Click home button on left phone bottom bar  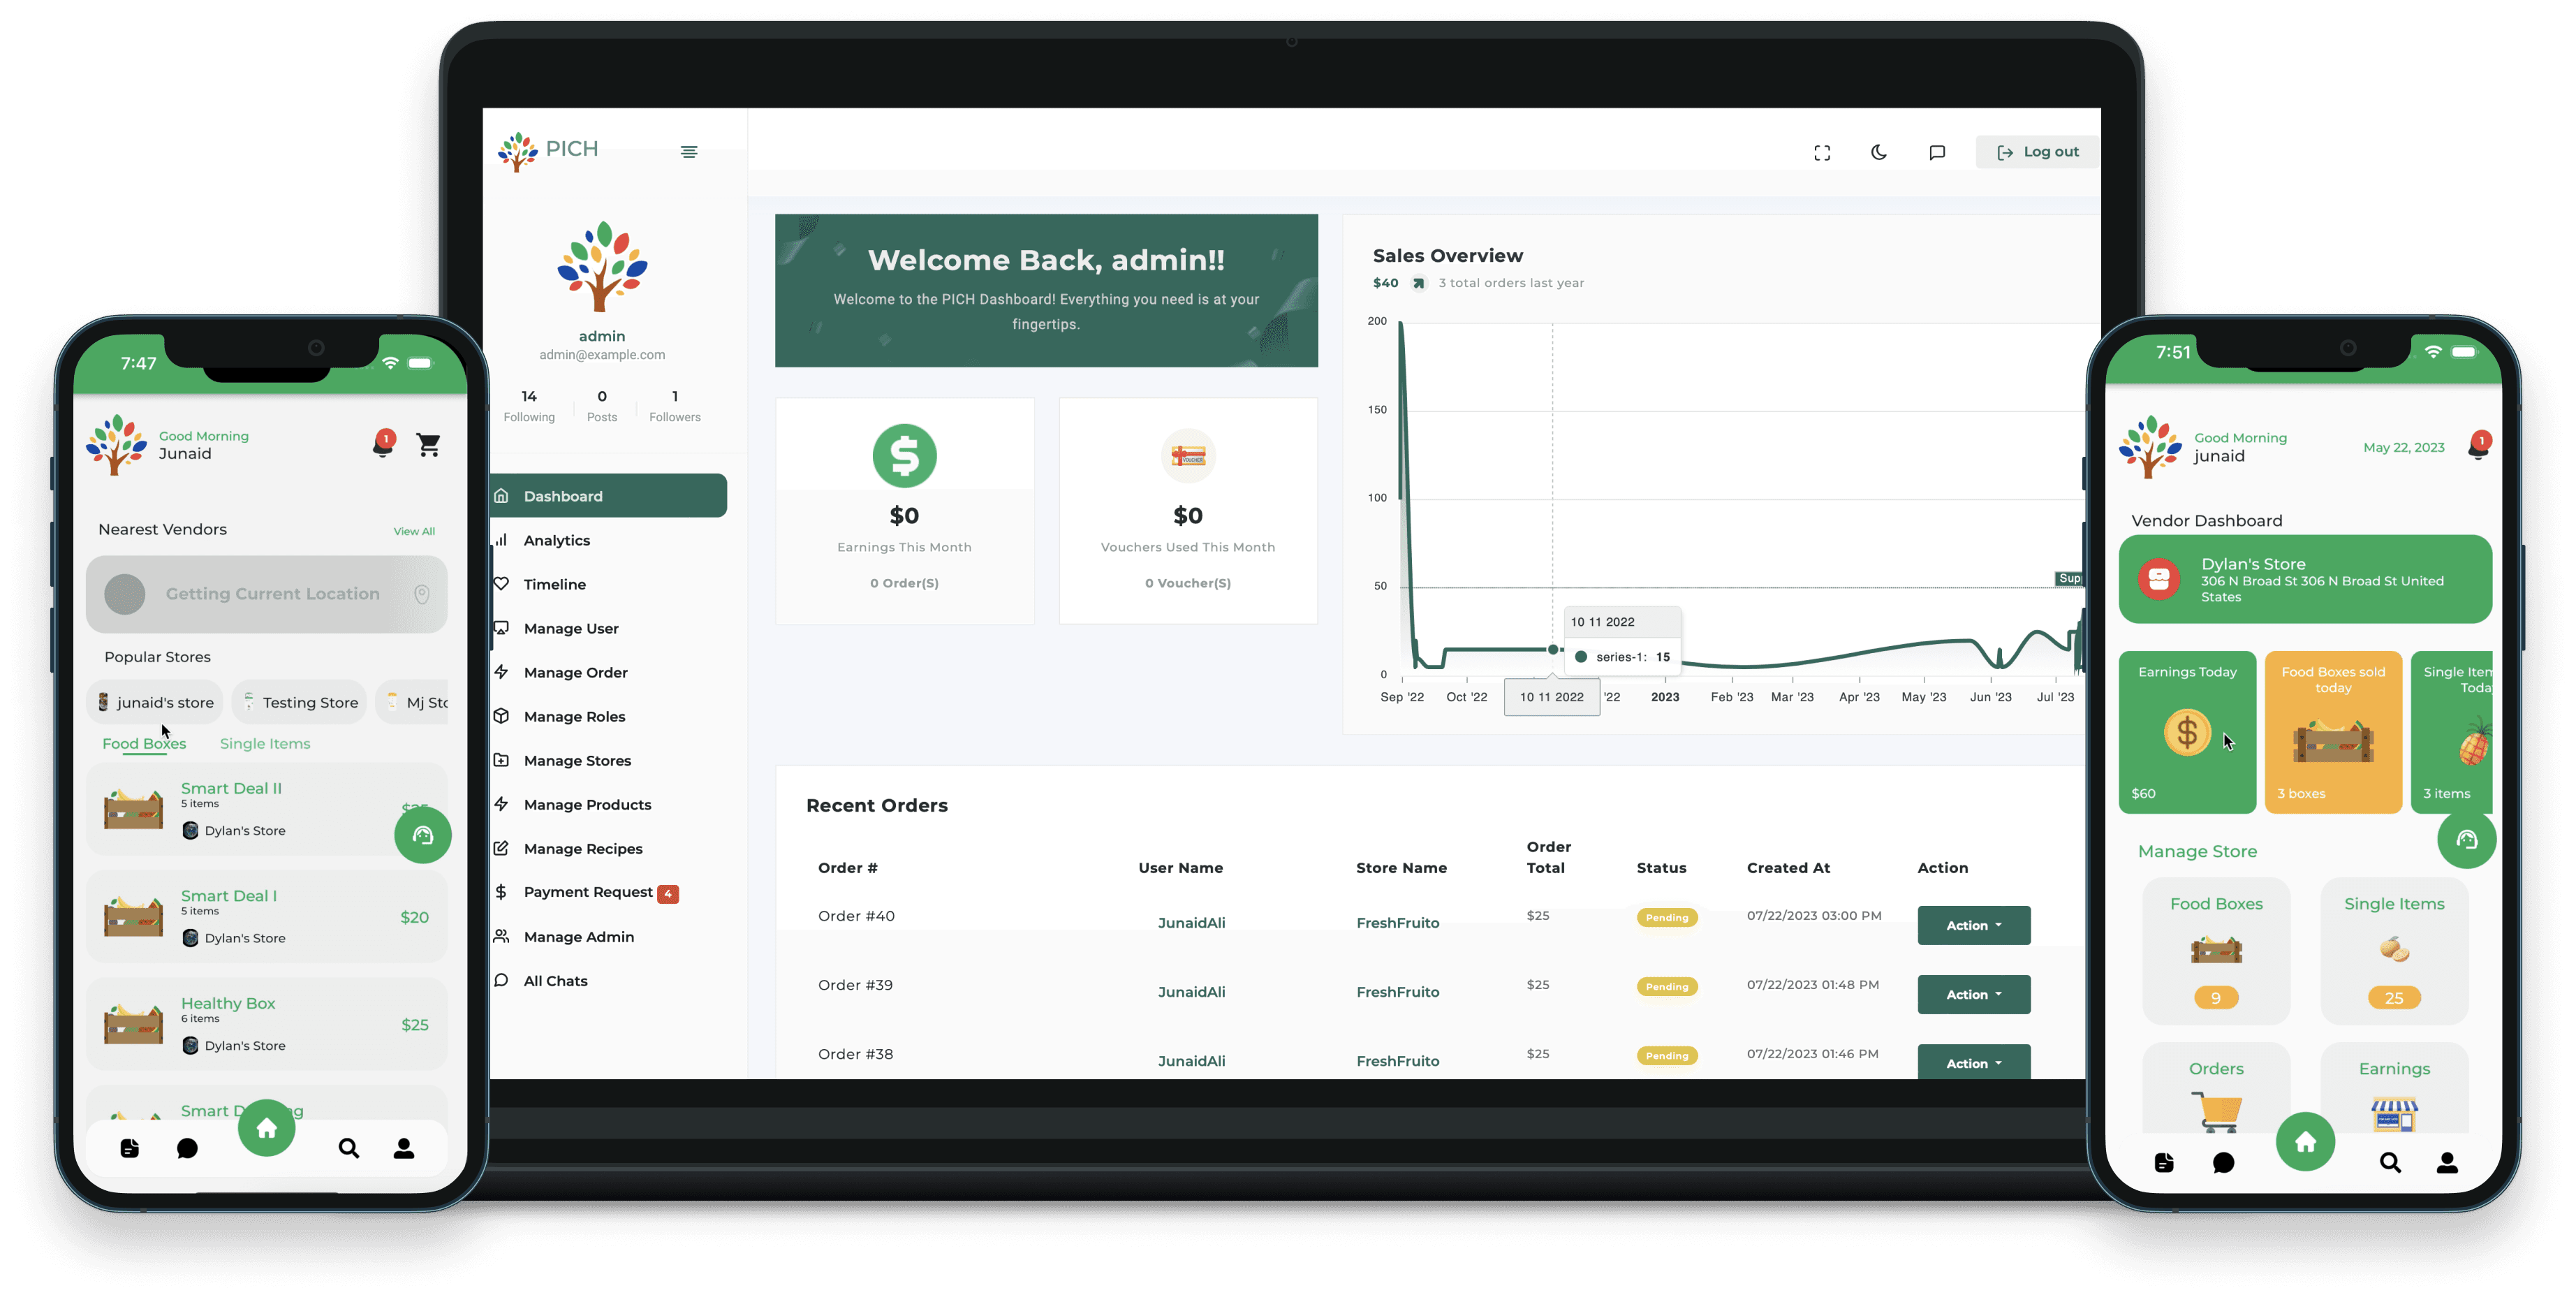267,1128
